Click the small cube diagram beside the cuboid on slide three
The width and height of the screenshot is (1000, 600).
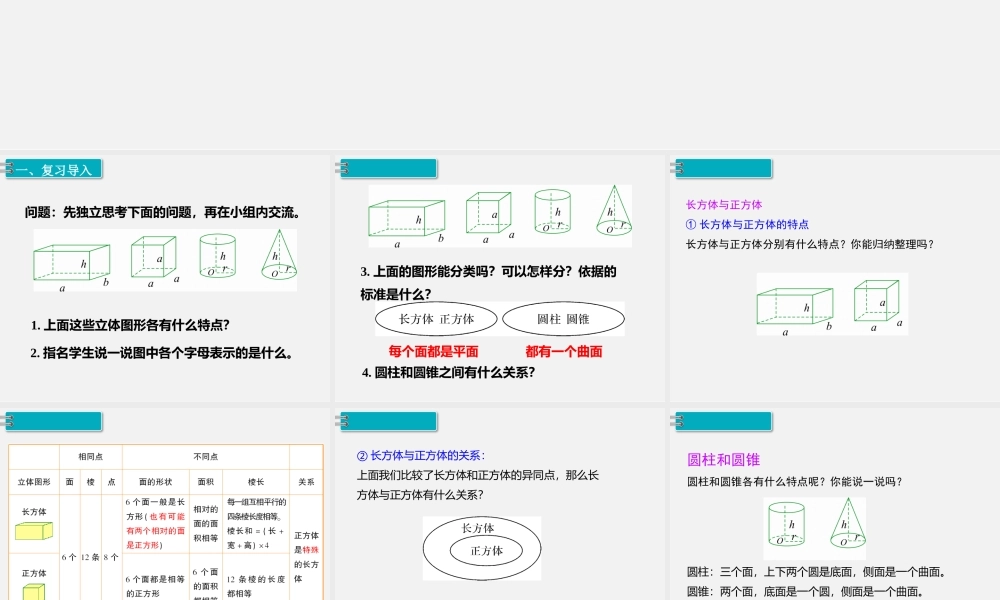[877, 300]
